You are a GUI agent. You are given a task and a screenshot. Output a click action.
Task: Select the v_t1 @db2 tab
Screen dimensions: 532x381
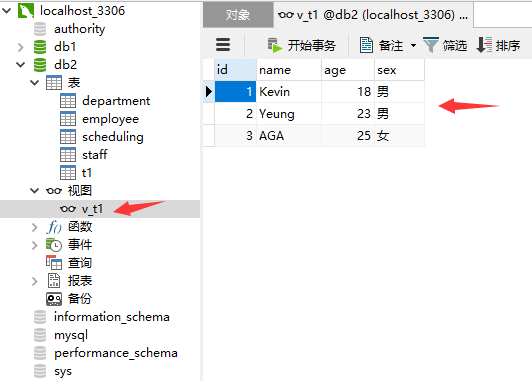(x=373, y=15)
